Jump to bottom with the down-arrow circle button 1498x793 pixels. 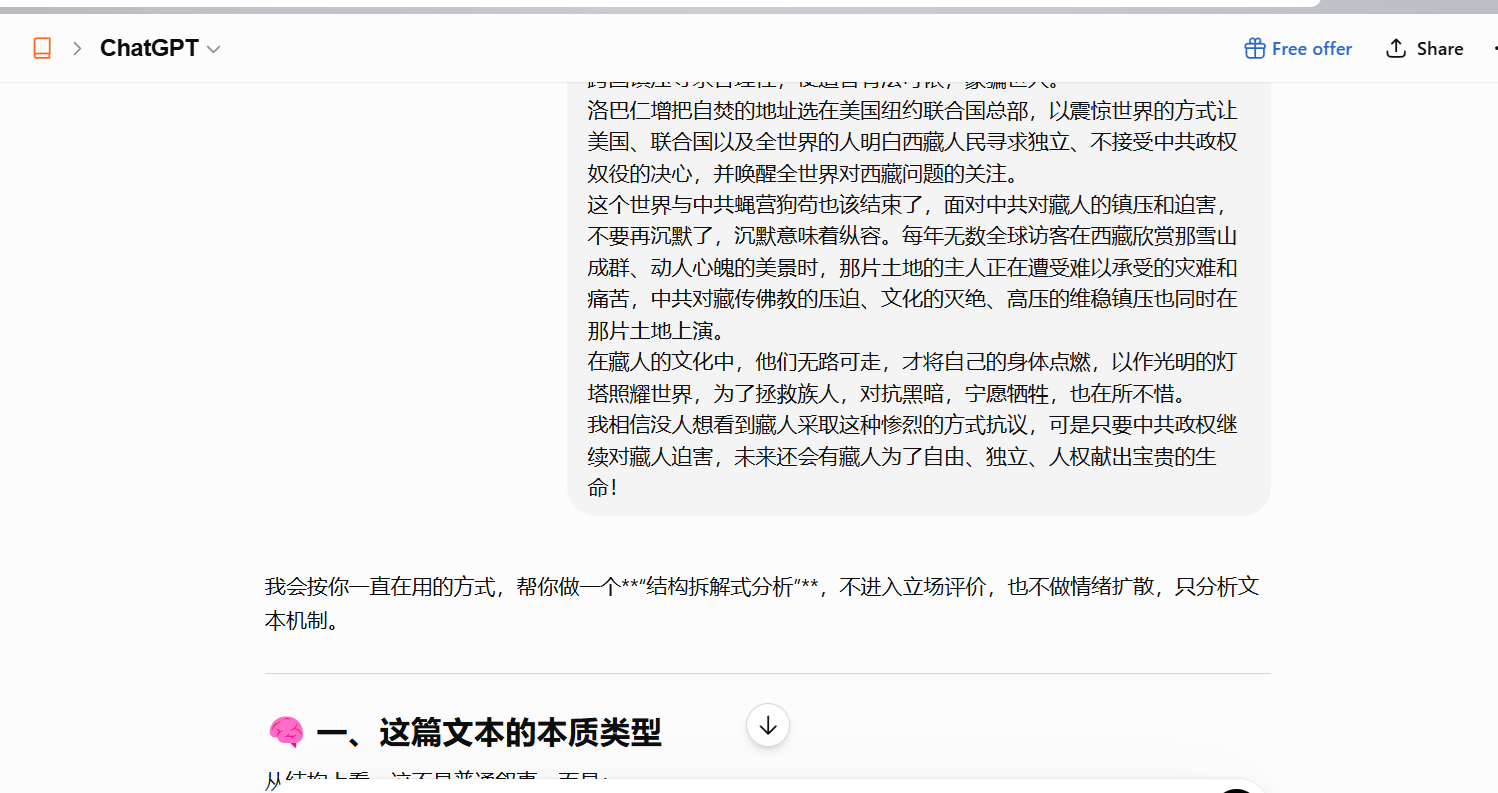click(768, 726)
